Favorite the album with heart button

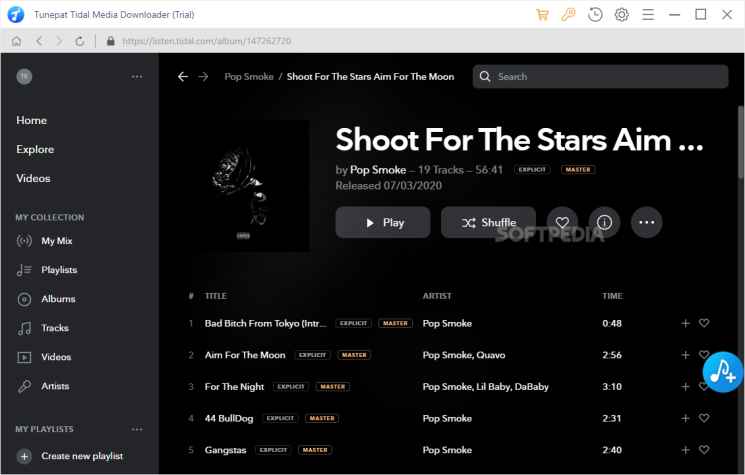[562, 222]
